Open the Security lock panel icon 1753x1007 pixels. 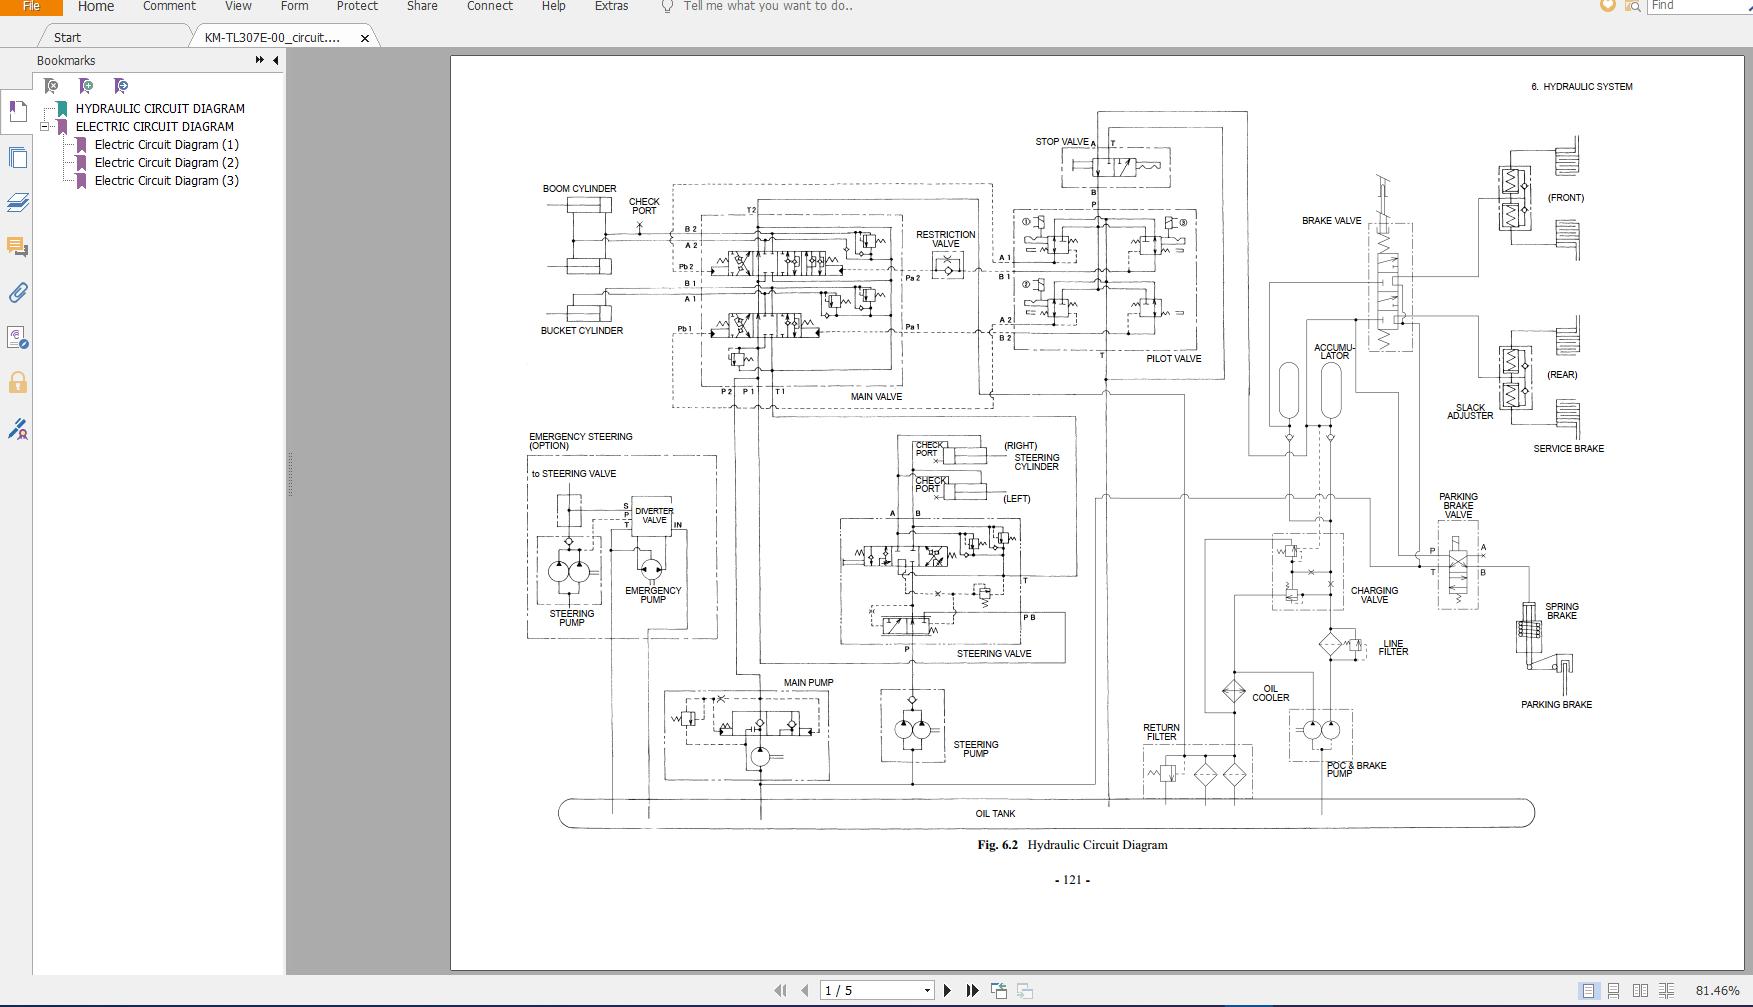coord(17,382)
